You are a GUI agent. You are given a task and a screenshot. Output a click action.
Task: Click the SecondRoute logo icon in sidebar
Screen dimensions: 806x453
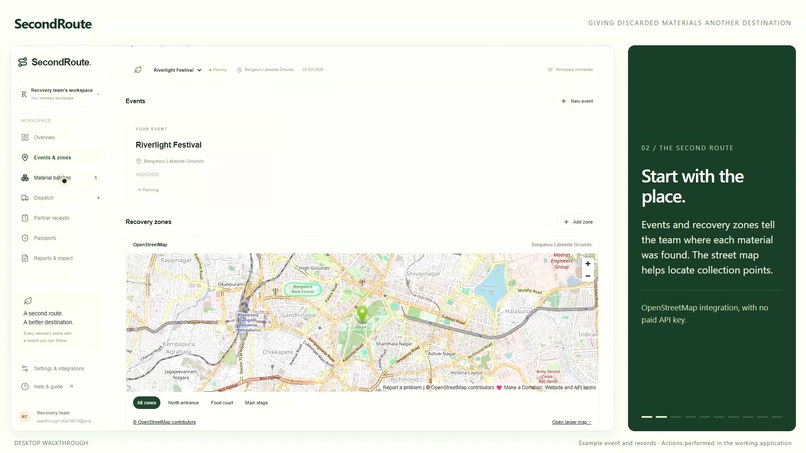[x=23, y=62]
